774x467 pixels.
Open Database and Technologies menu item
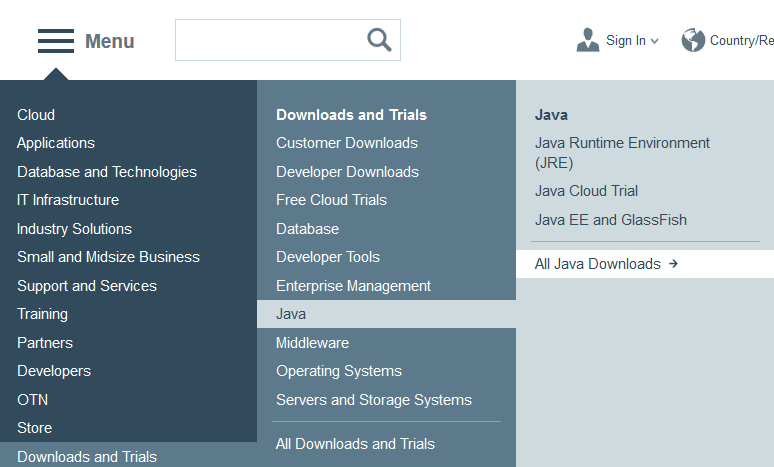click(x=107, y=172)
